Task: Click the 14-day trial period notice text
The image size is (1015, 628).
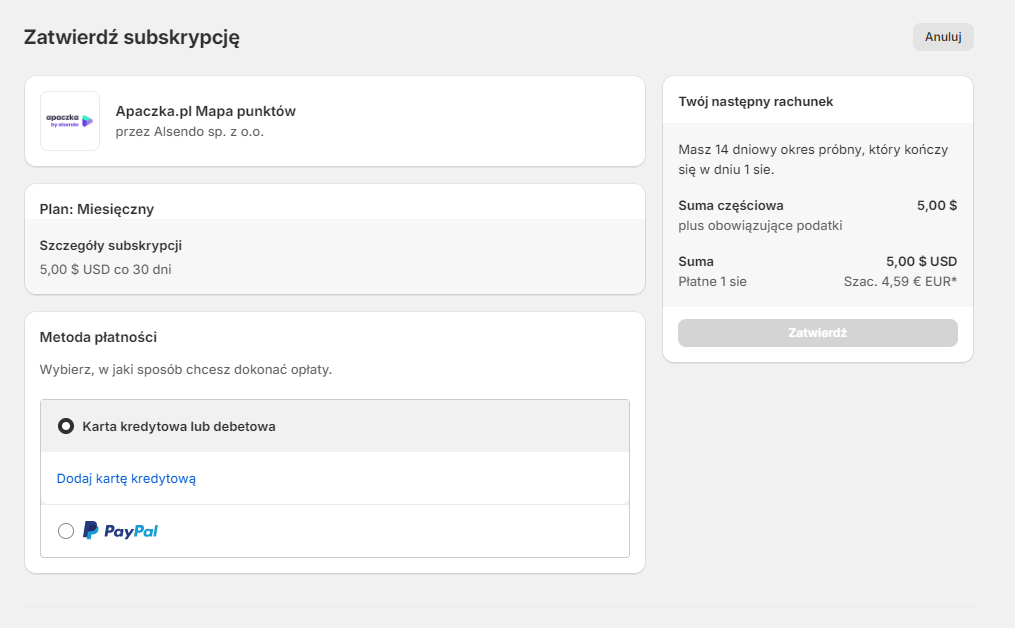Action: (x=812, y=158)
